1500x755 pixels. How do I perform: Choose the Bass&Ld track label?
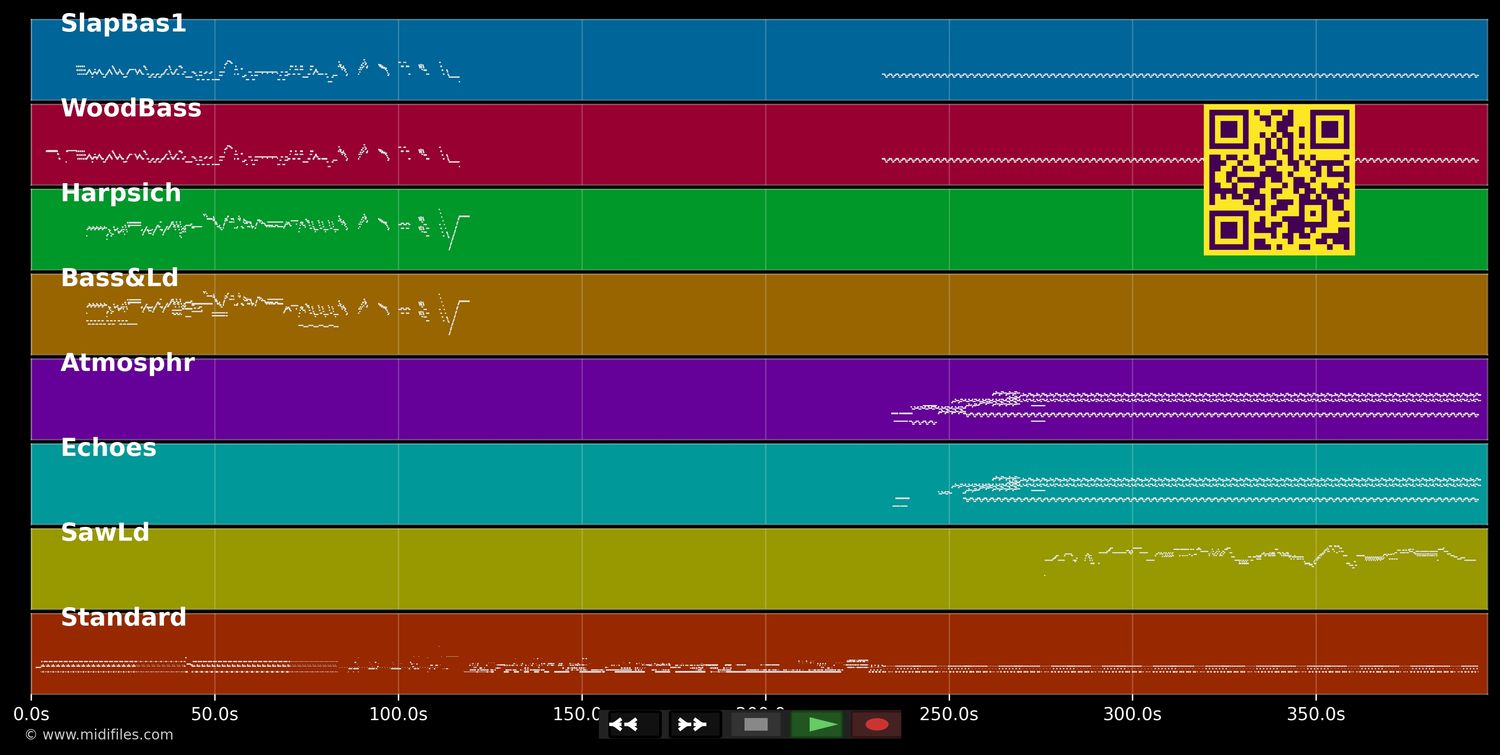pos(119,279)
